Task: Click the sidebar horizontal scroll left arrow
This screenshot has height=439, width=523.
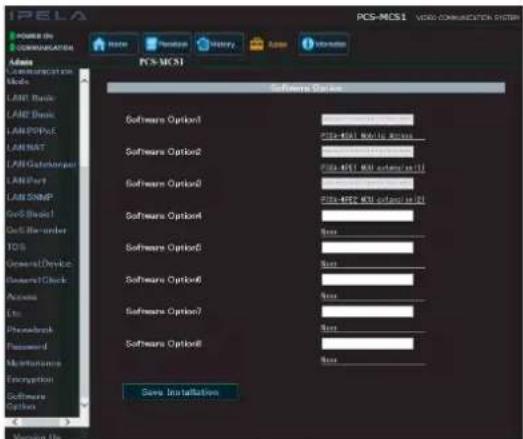Action: click(14, 422)
